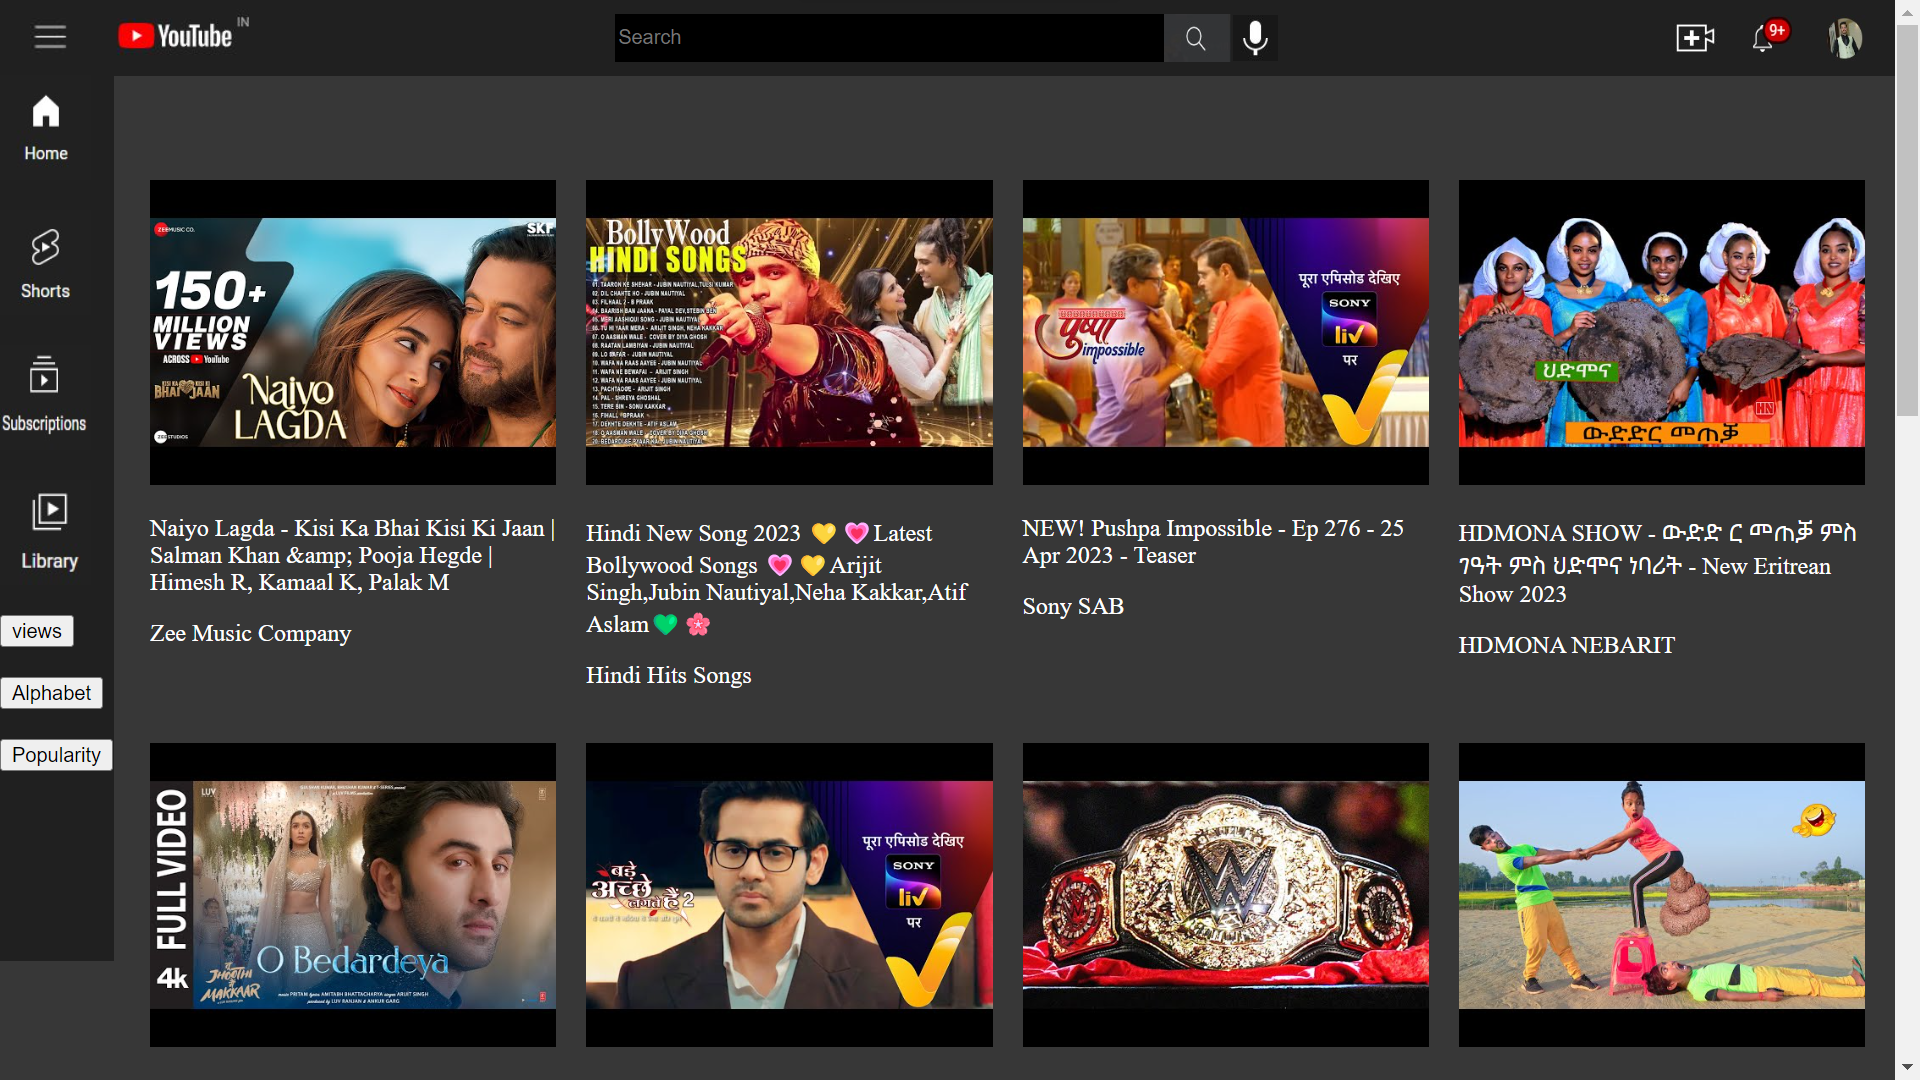This screenshot has height=1080, width=1920.
Task: Open the Naiyo Lagda video thumbnail
Action: (352, 332)
